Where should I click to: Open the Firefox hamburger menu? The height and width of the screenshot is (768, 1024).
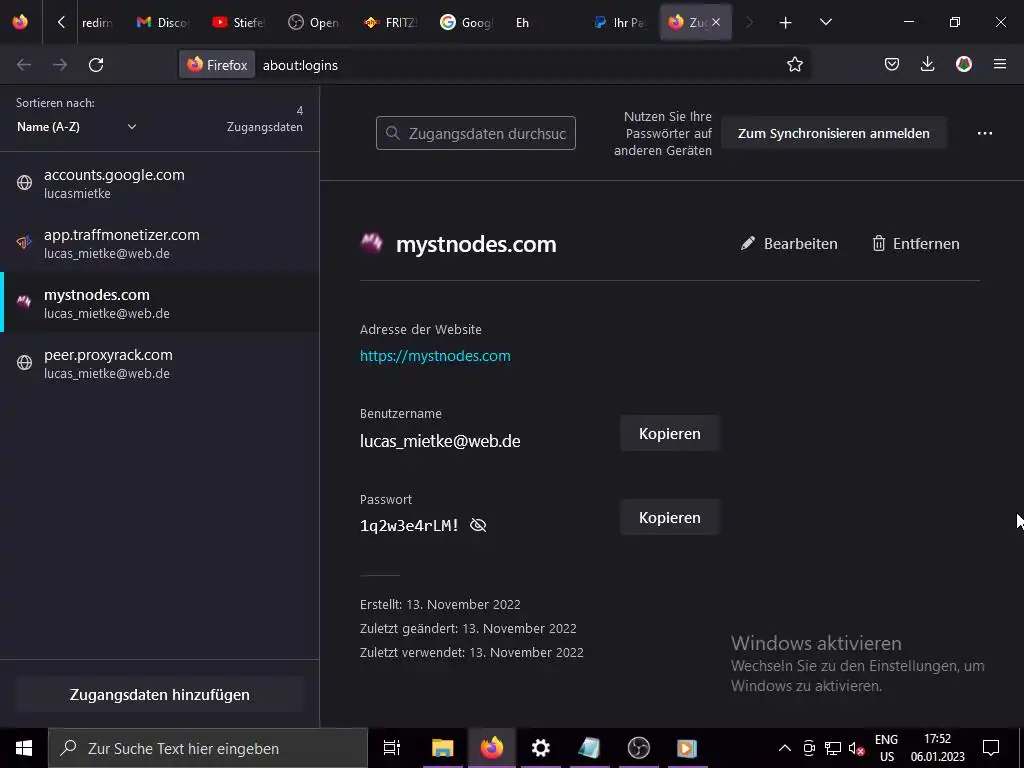(1000, 64)
